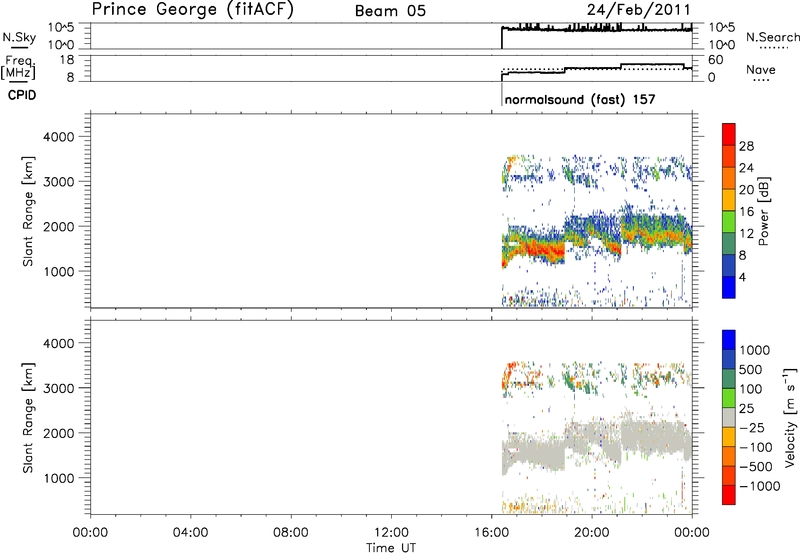This screenshot has width=800, height=554.
Task: Click the '16' power colorbar tick
Action: pos(746,212)
